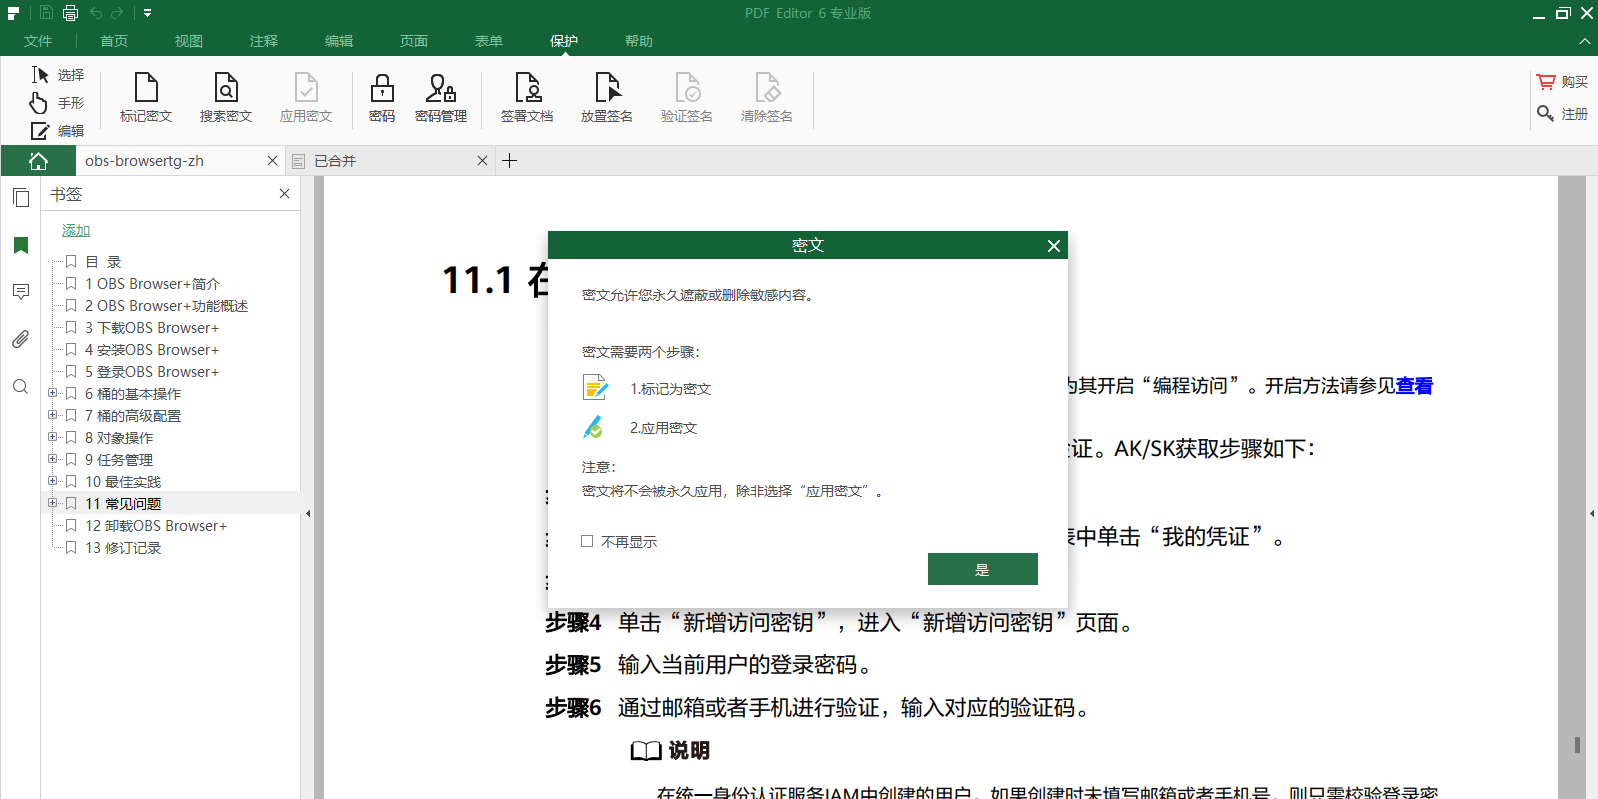Tick the 不再显示 checkbox

(587, 541)
